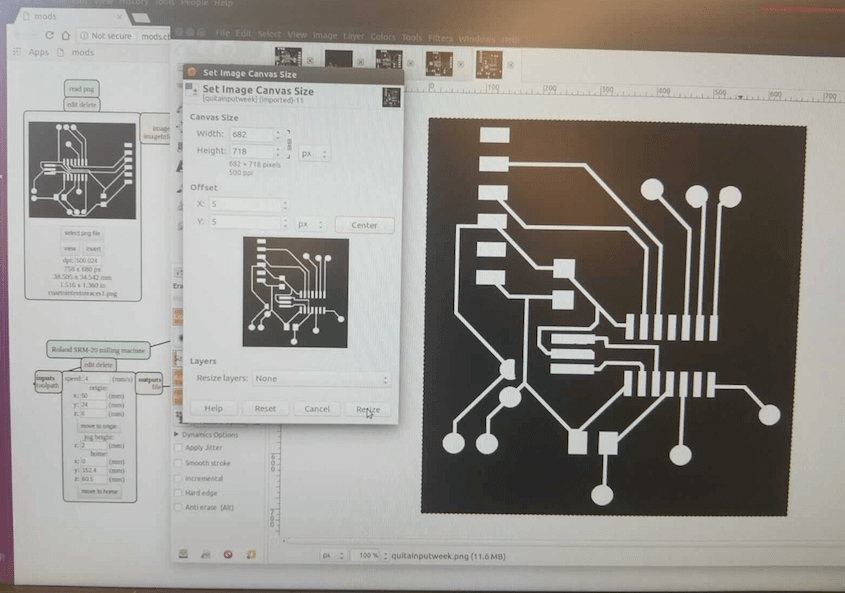The image size is (845, 593).
Task: Click the PCB preview image in mods
Action: click(82, 170)
